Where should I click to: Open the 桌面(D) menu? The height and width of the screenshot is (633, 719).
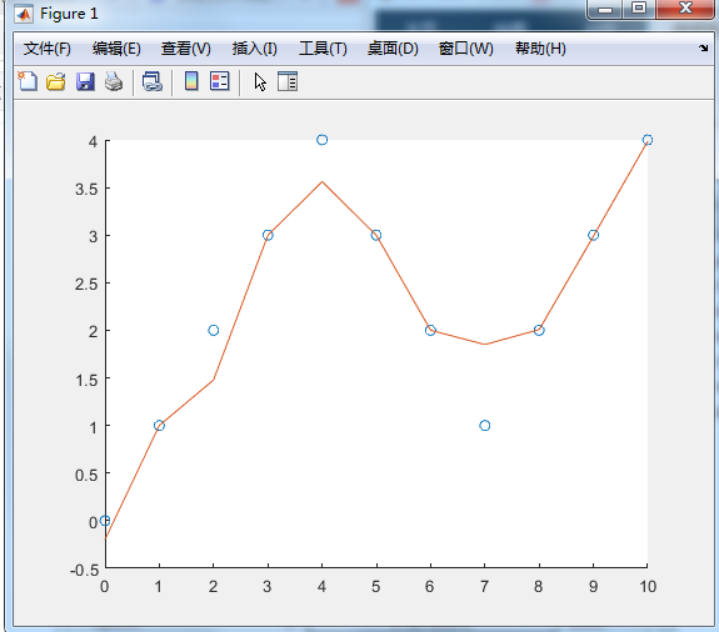coord(393,48)
